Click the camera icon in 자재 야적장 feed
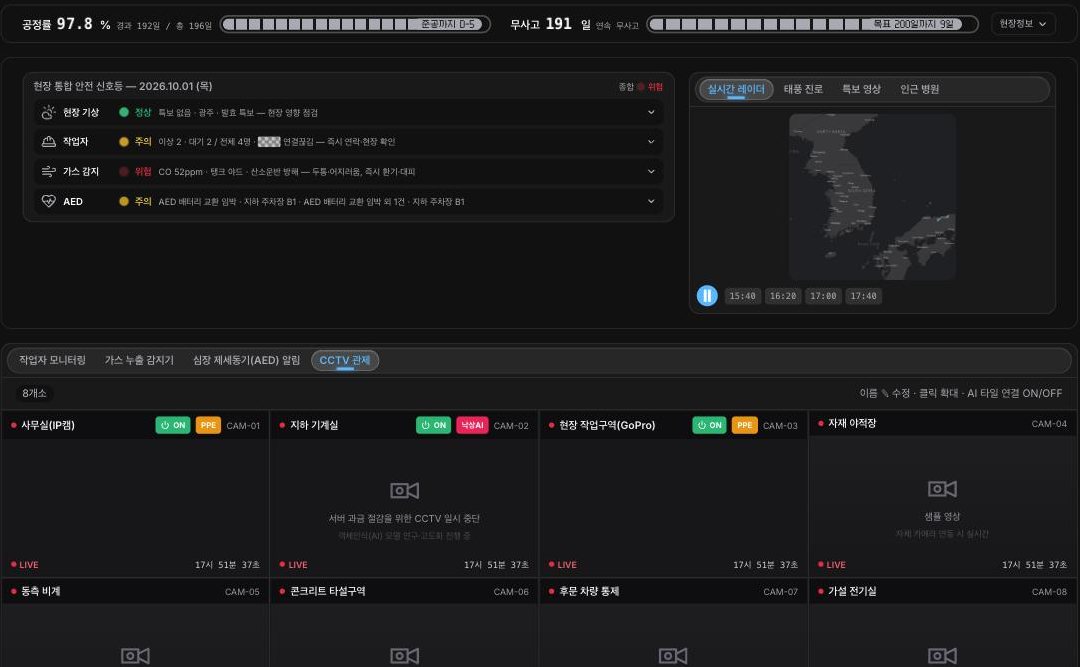This screenshot has width=1080, height=667. click(x=942, y=489)
